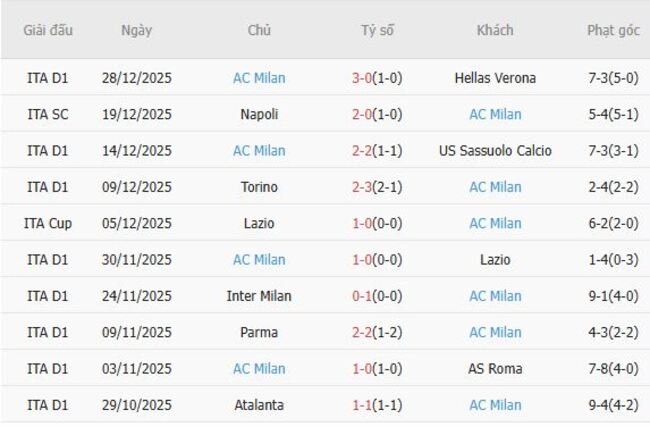The width and height of the screenshot is (650, 427).
Task: Select the ITA SC league label
Action: [x=48, y=114]
